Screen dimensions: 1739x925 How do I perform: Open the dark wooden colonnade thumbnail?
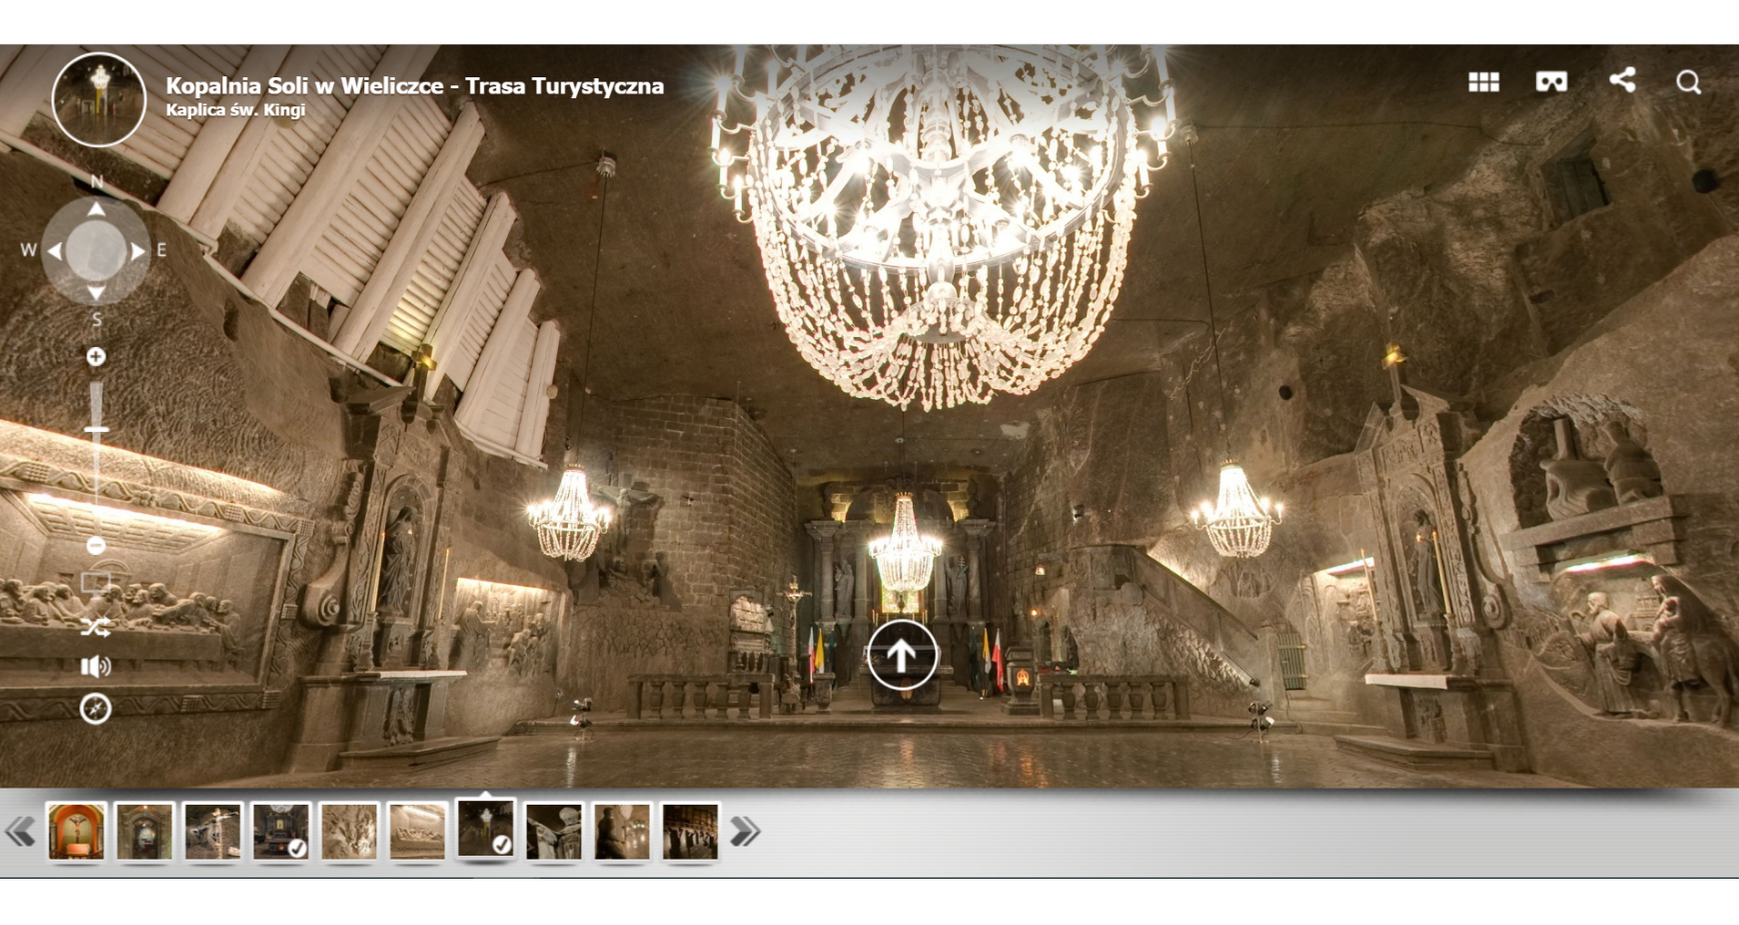(x=690, y=831)
